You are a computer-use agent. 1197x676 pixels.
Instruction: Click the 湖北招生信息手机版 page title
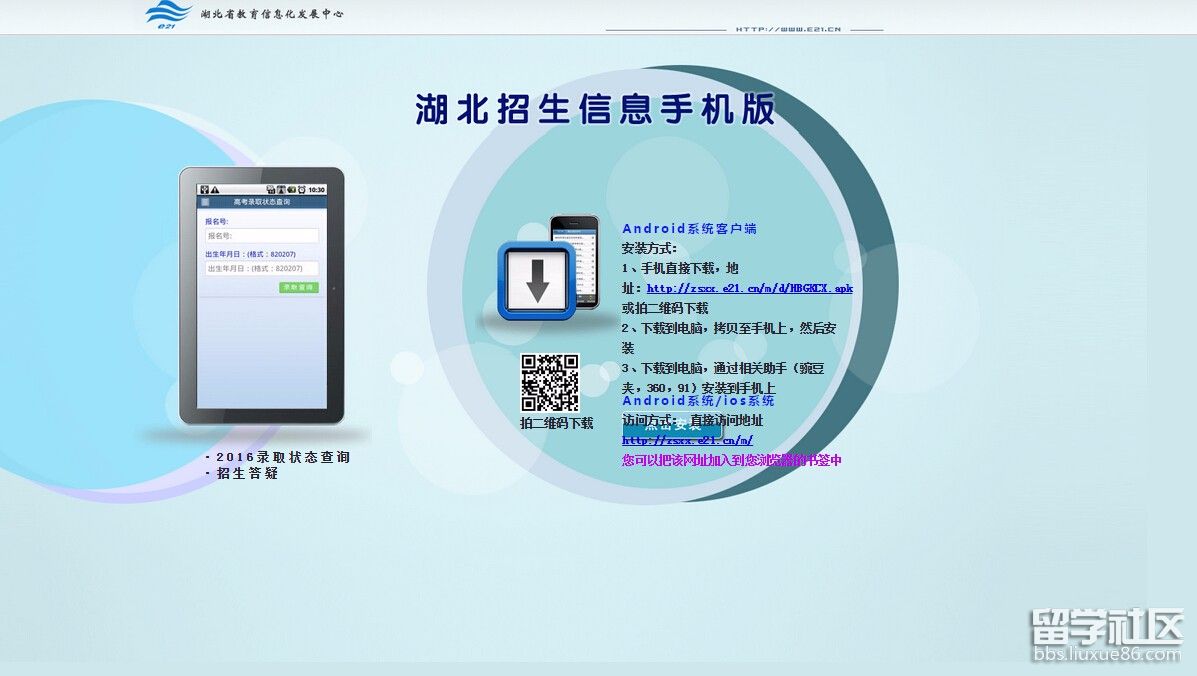pyautogui.click(x=595, y=109)
